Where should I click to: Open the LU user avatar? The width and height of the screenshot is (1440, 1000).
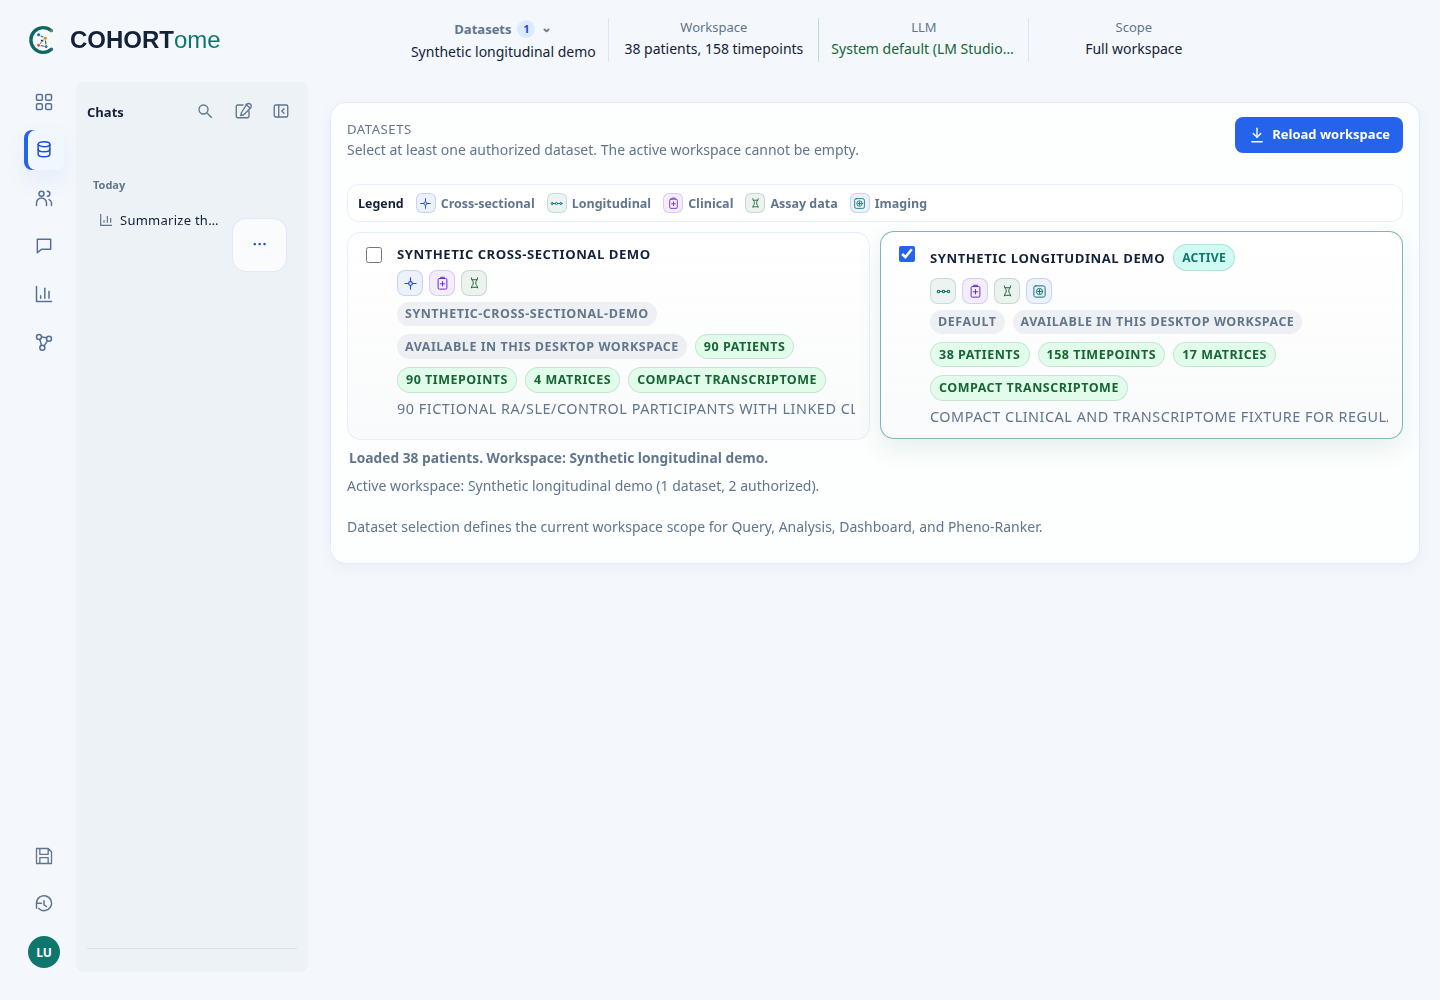pyautogui.click(x=44, y=952)
